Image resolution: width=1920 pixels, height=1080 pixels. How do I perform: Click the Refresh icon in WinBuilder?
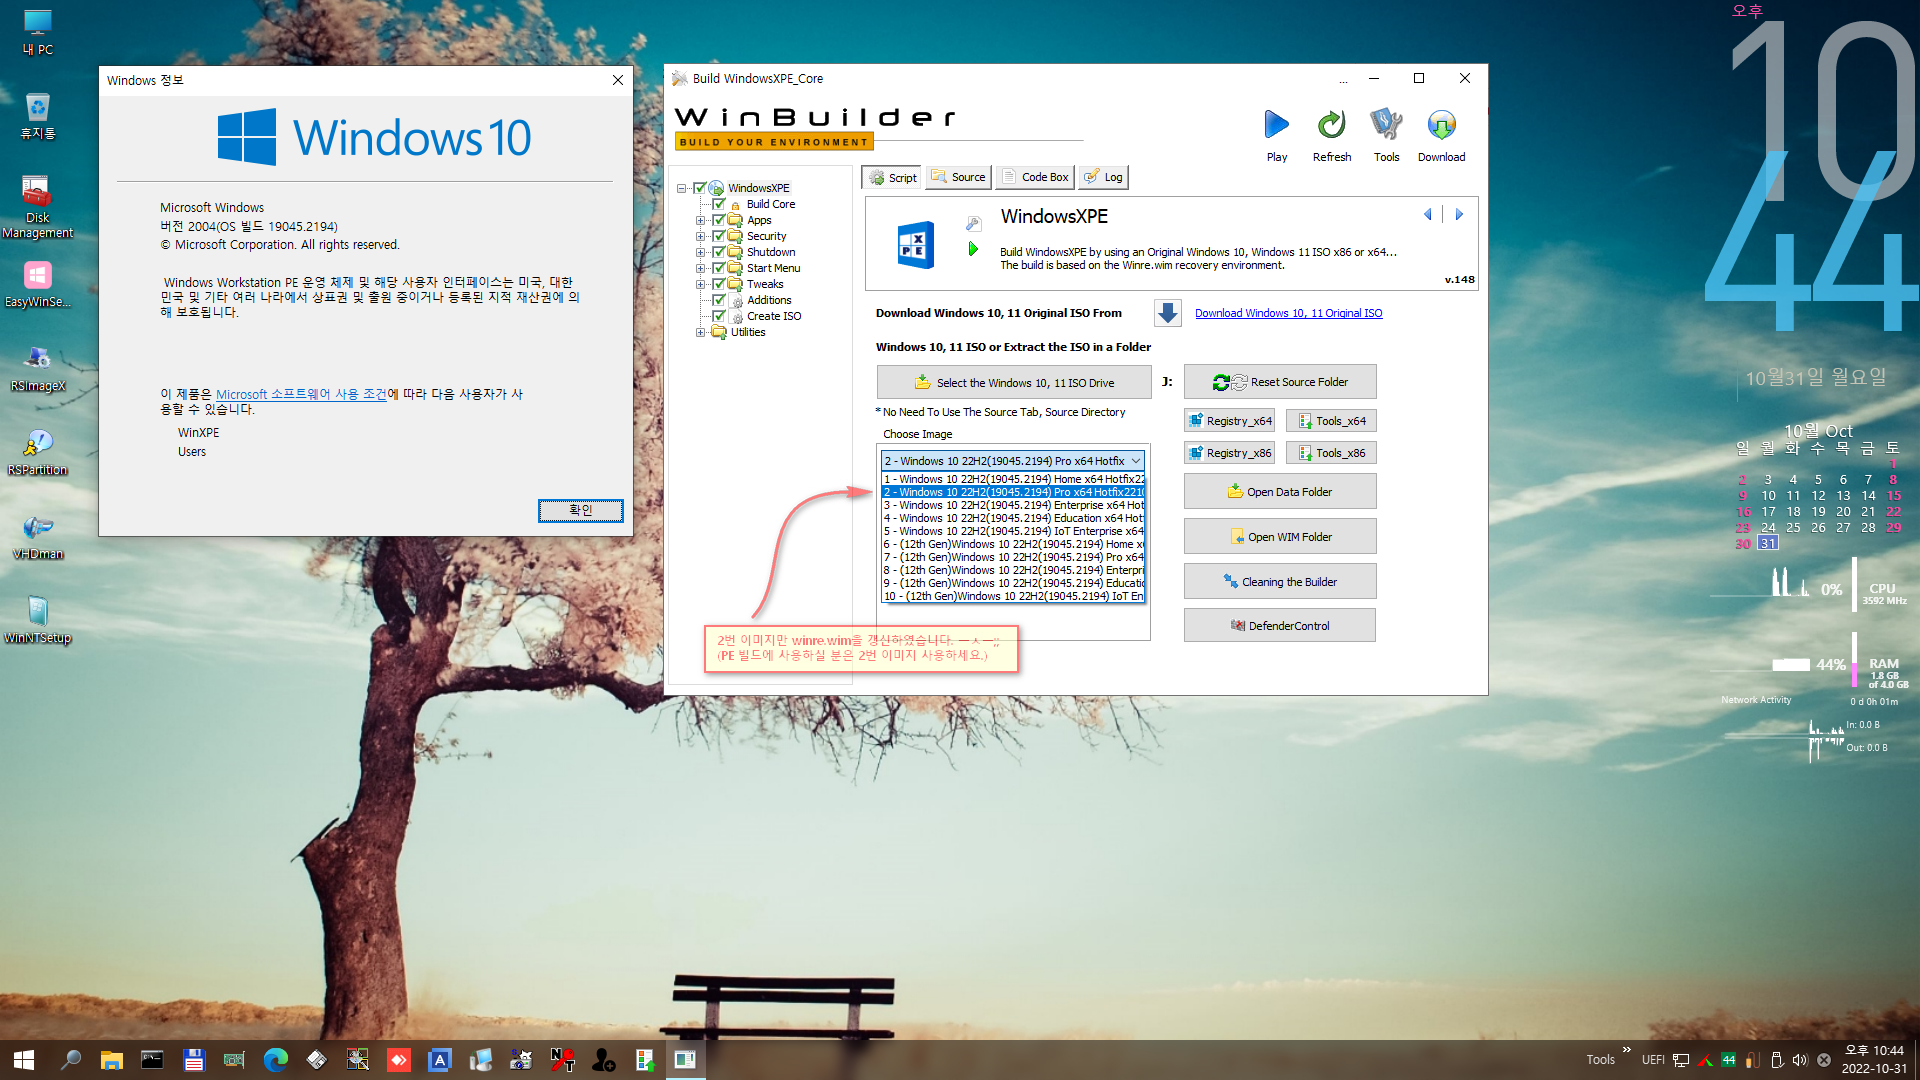pos(1331,125)
